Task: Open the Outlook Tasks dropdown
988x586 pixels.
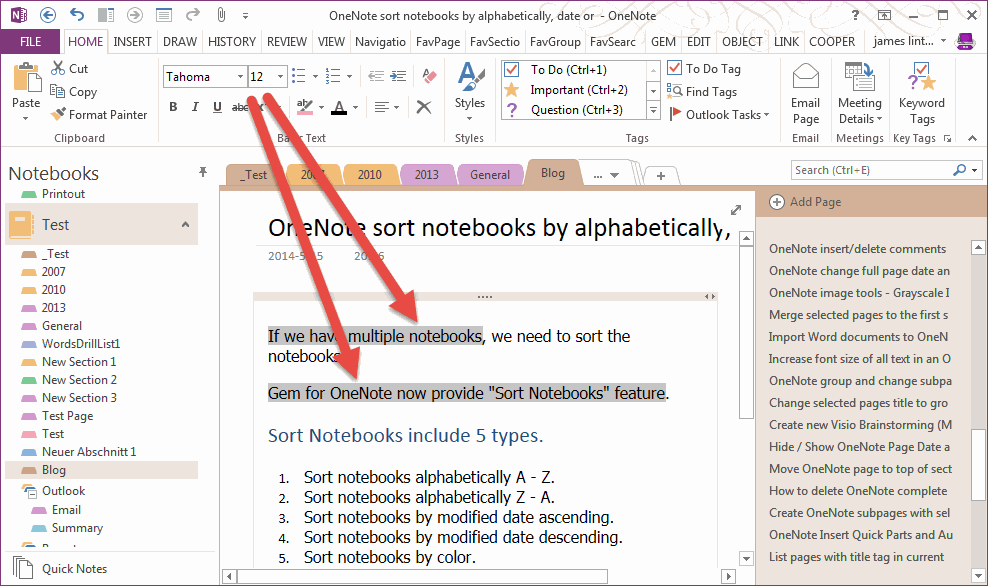Action: [x=719, y=115]
